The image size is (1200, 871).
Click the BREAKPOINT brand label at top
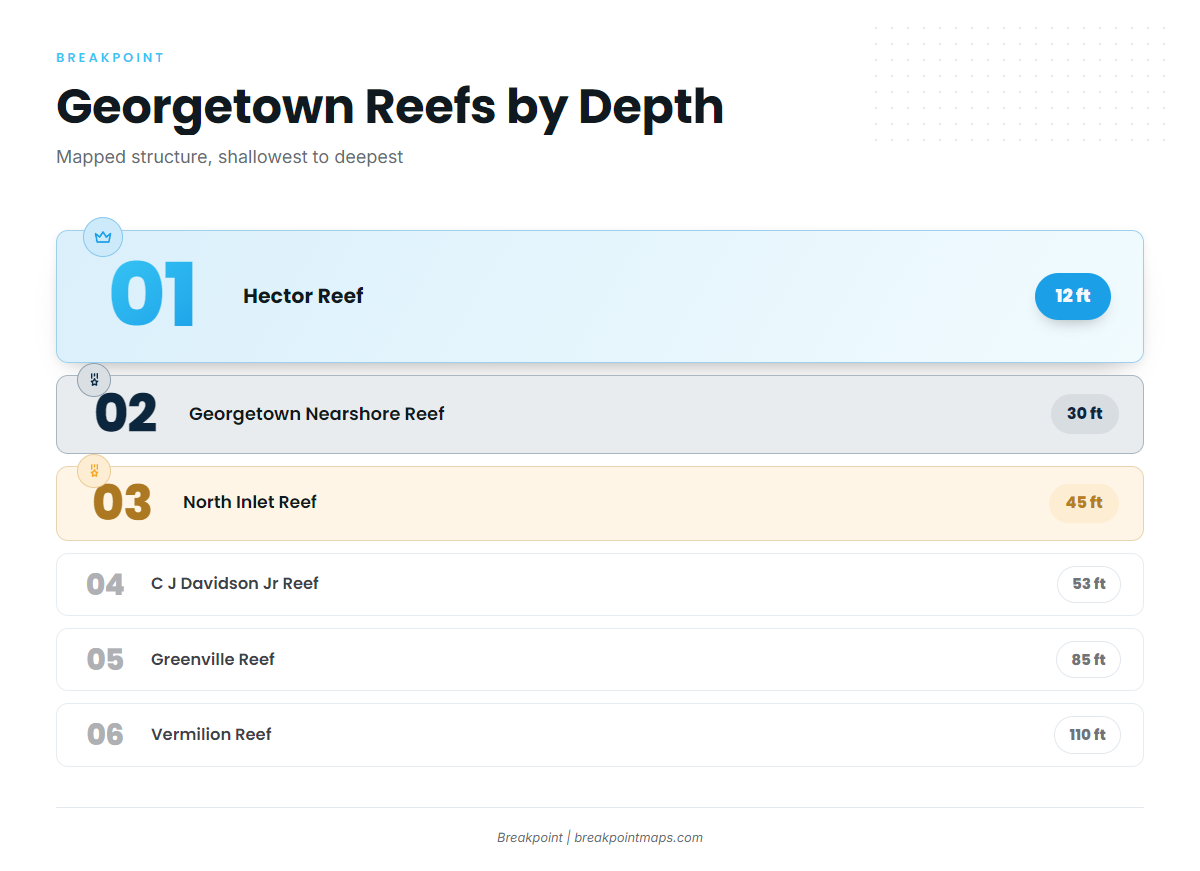[x=110, y=58]
